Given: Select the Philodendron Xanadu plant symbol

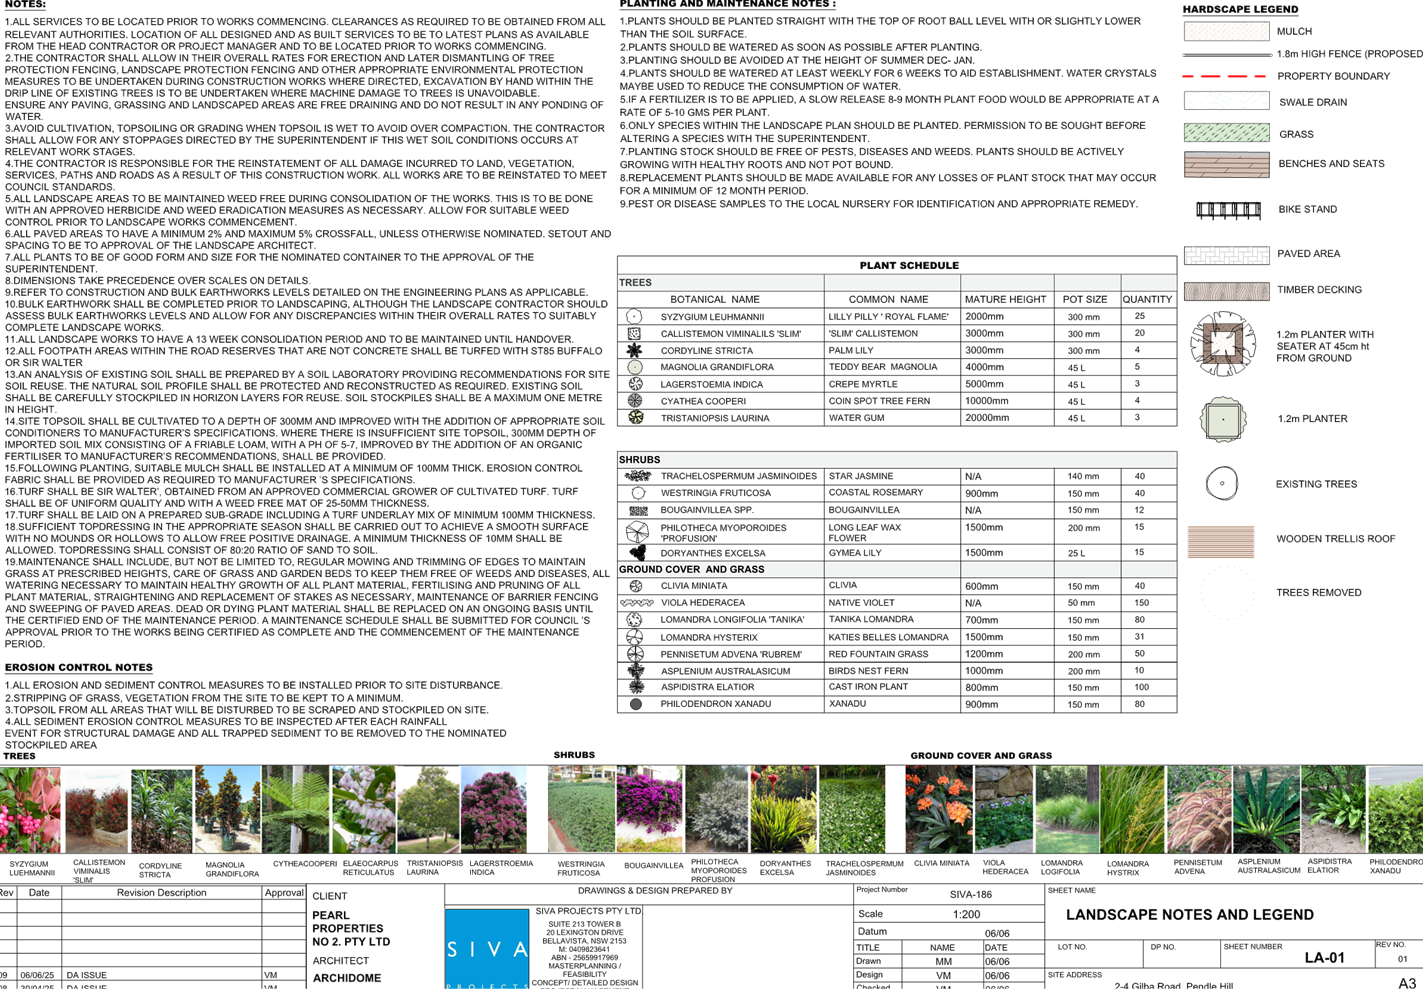Looking at the screenshot, I should pos(635,704).
